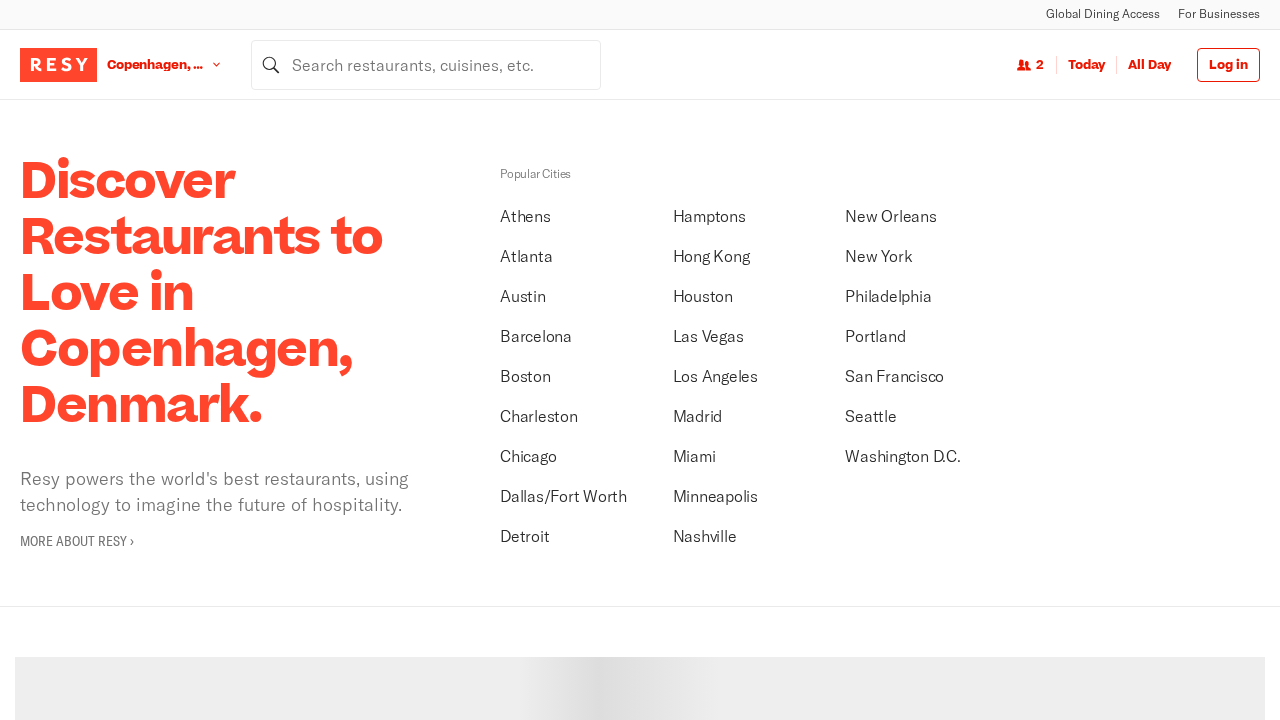The height and width of the screenshot is (720, 1280).
Task: Go to Philadelphia restaurants
Action: (888, 296)
